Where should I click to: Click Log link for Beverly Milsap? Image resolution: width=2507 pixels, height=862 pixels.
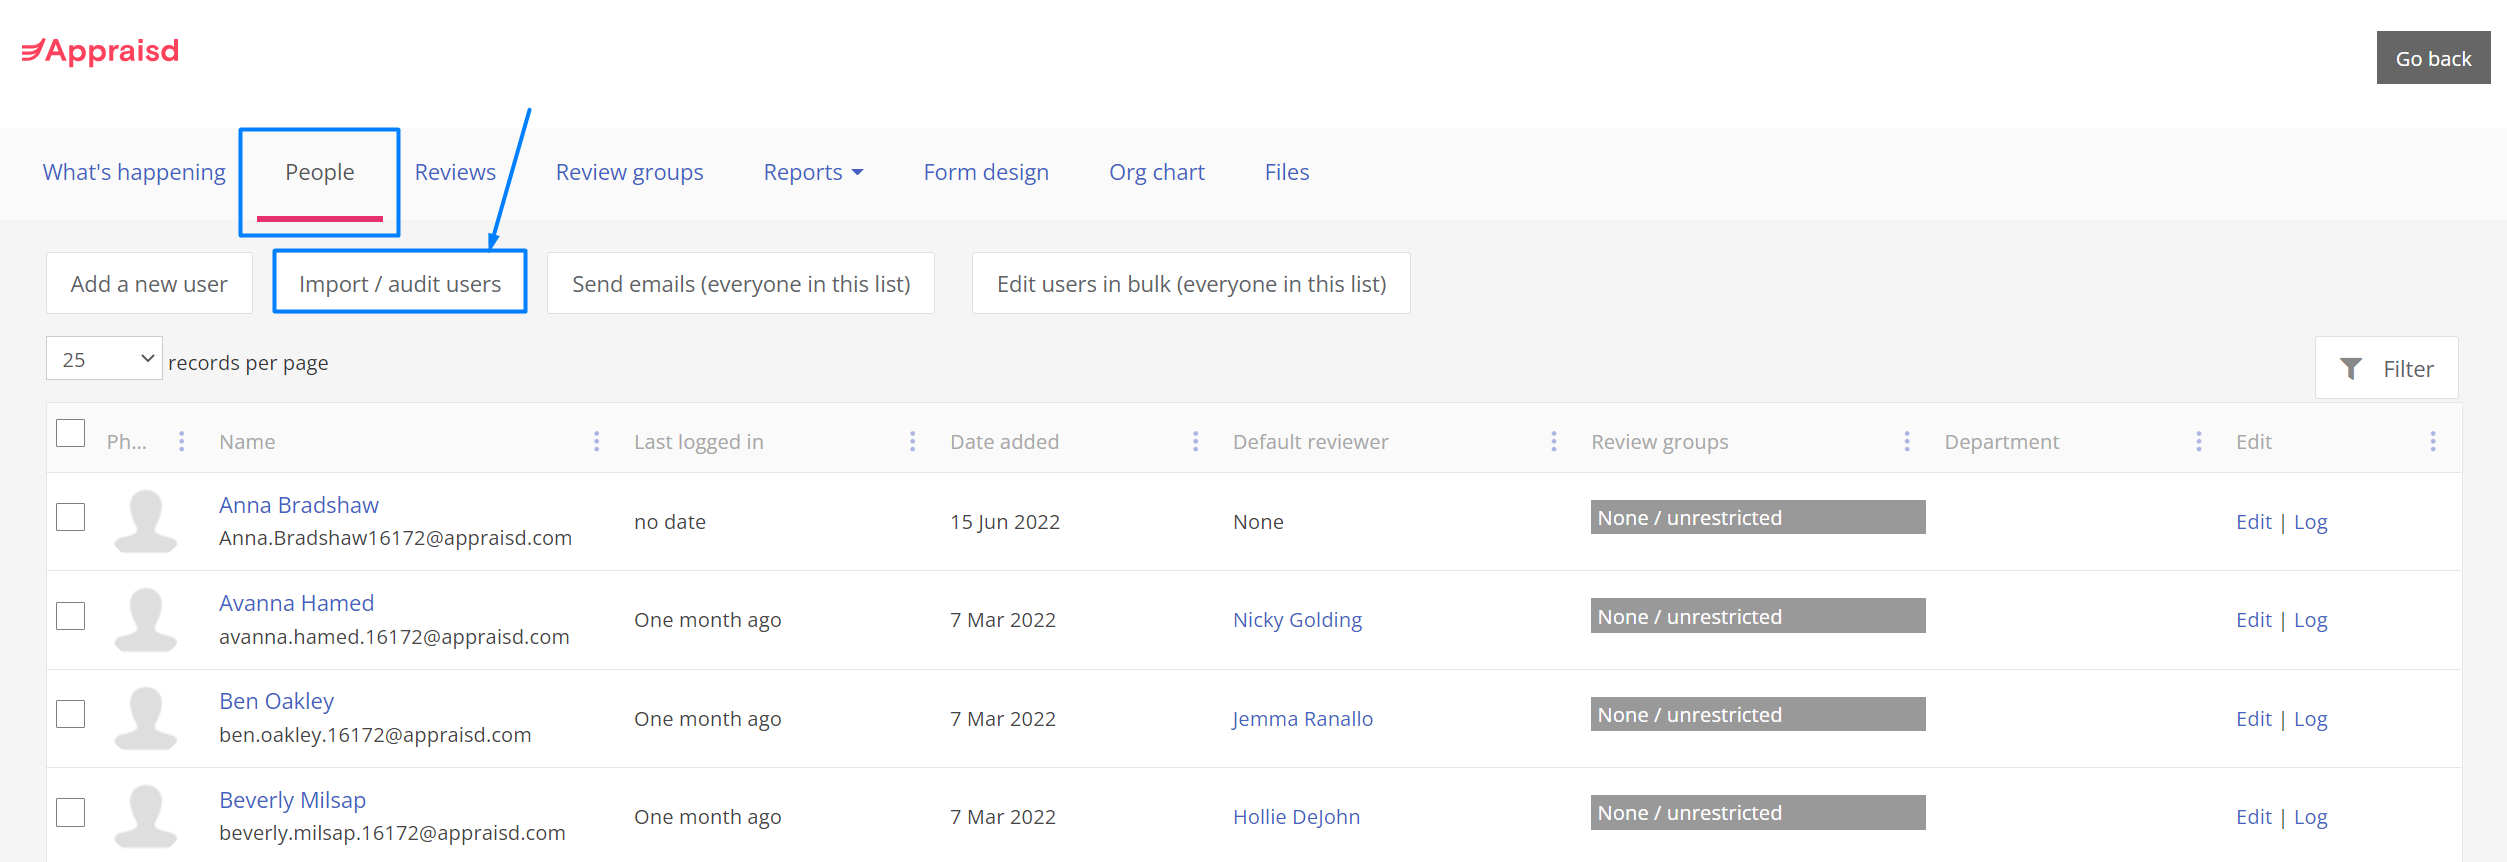click(x=2310, y=817)
